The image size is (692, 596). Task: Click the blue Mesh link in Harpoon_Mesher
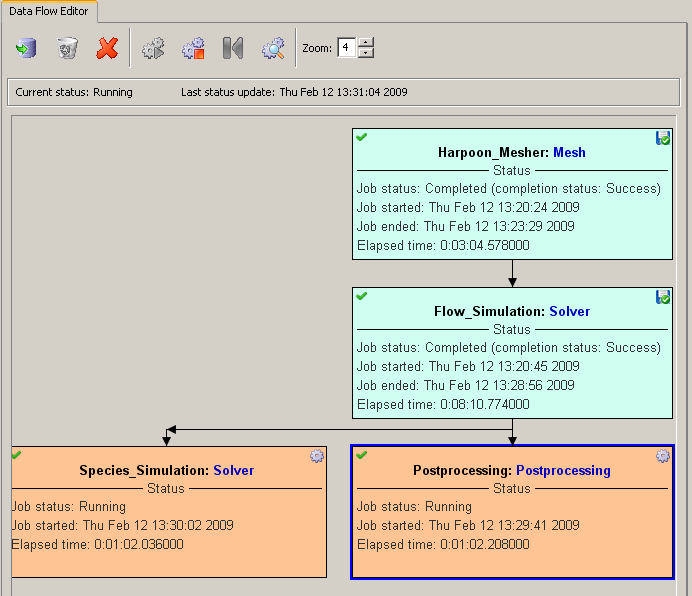coord(569,152)
